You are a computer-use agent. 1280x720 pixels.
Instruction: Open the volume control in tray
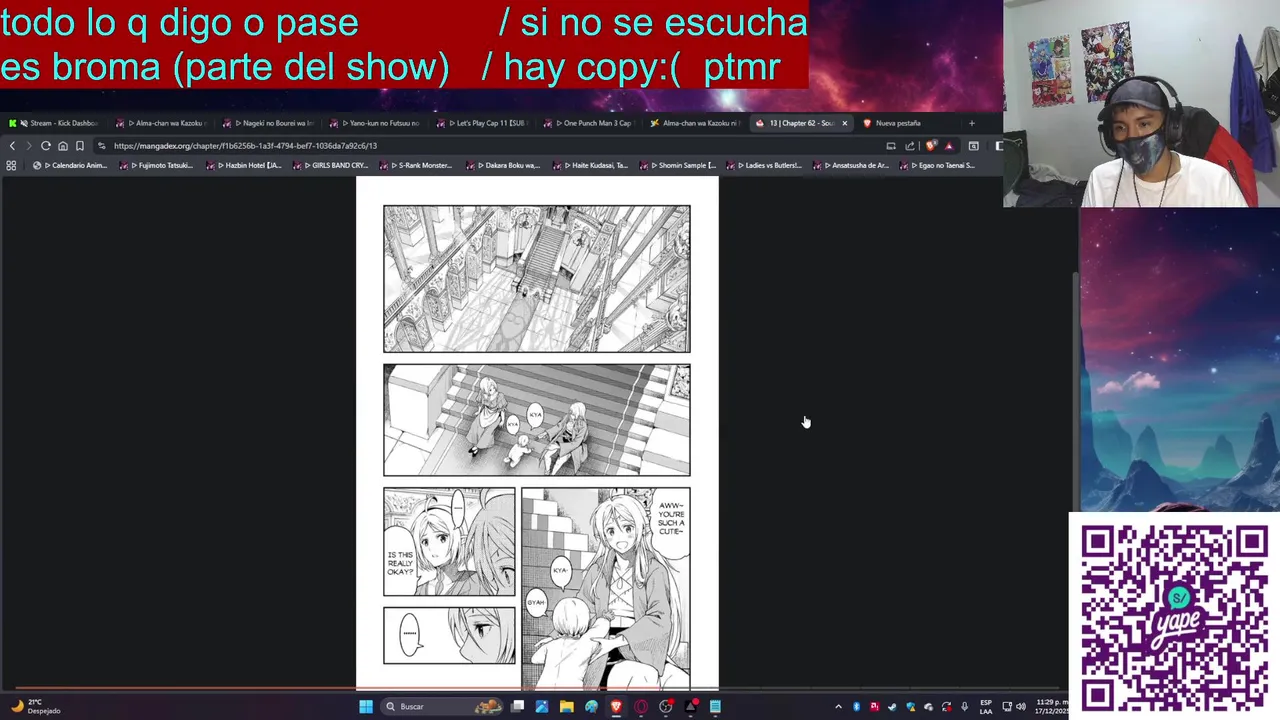(x=1020, y=707)
